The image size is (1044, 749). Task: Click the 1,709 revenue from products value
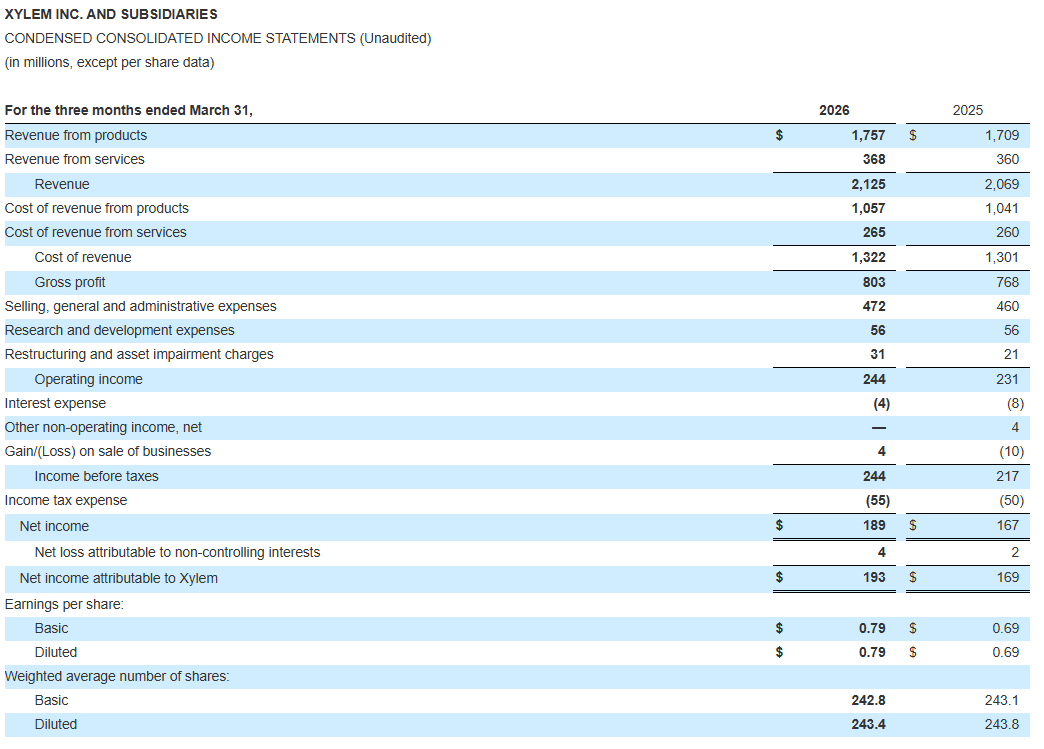coord(1002,135)
